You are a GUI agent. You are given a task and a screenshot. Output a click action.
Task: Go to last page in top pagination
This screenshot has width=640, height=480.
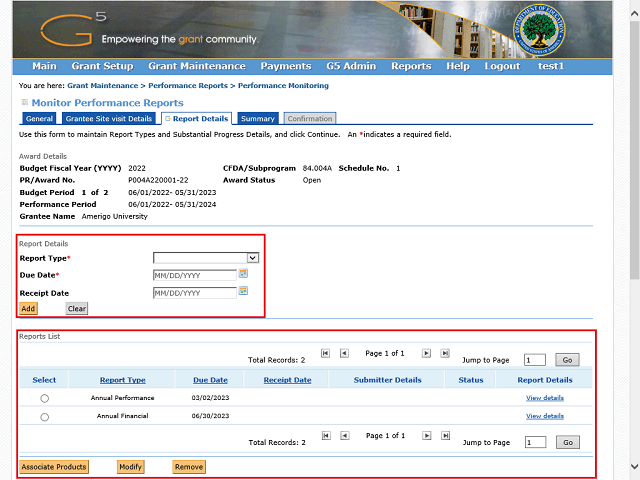(446, 353)
